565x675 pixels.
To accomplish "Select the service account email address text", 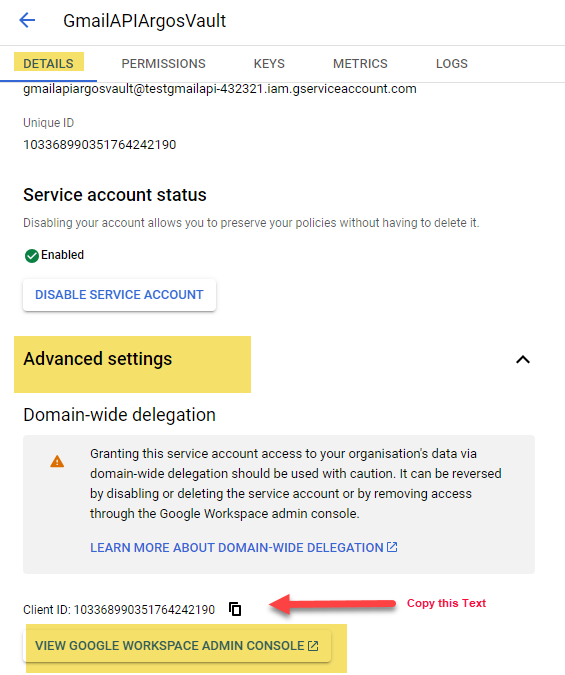I will (x=220, y=89).
